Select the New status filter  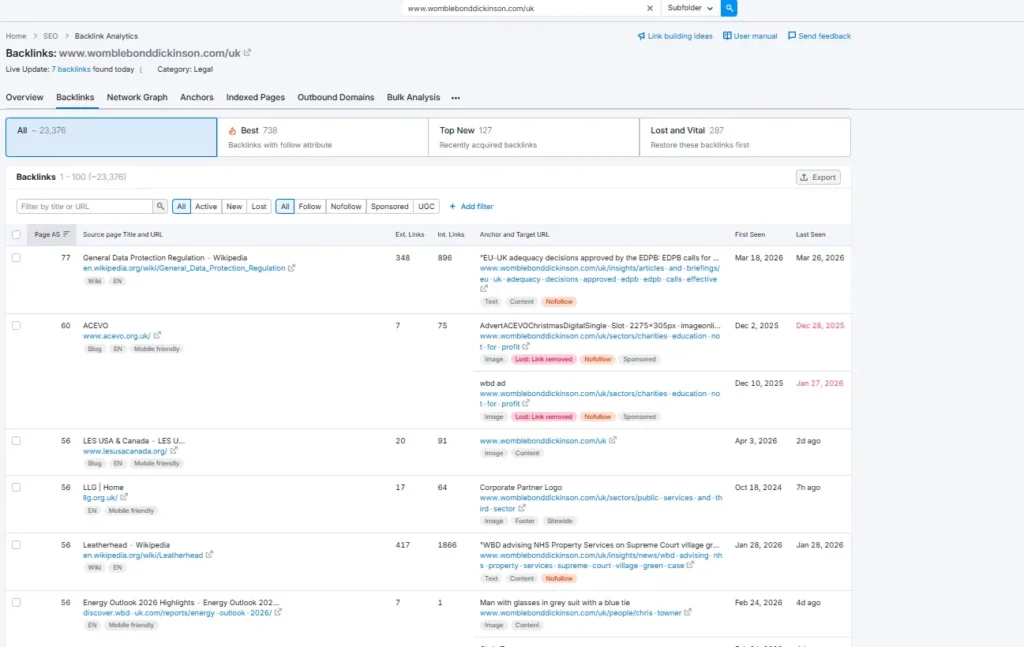click(x=234, y=206)
